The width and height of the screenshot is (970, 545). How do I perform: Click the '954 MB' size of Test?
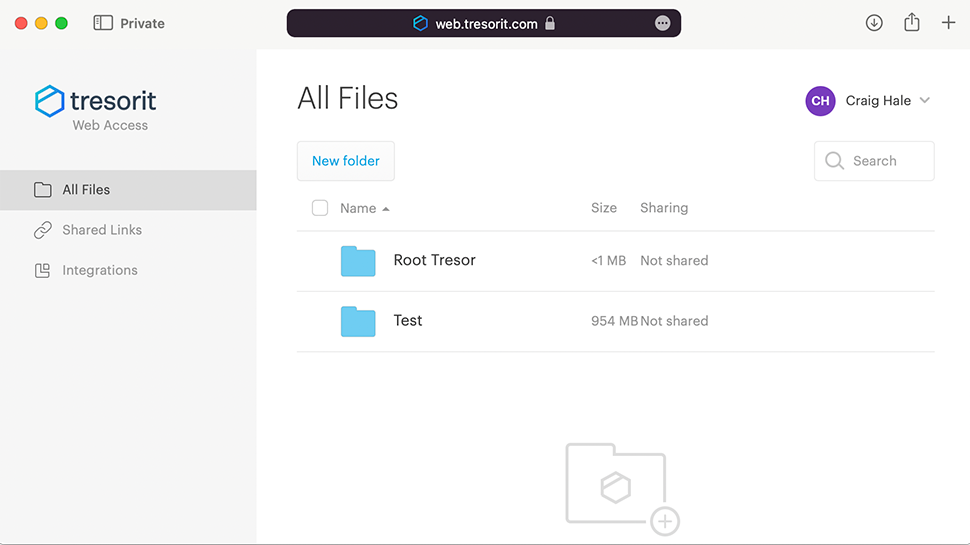tap(614, 321)
